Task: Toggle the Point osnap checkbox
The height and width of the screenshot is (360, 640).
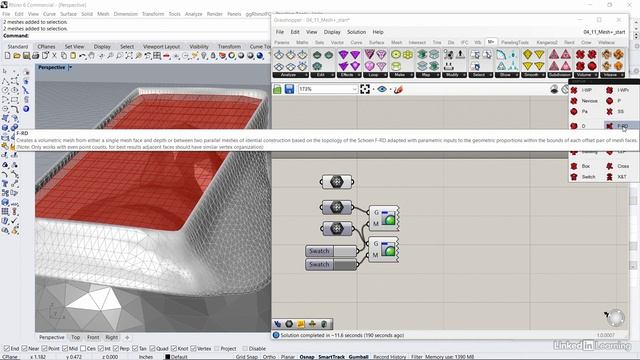Action: [45, 349]
